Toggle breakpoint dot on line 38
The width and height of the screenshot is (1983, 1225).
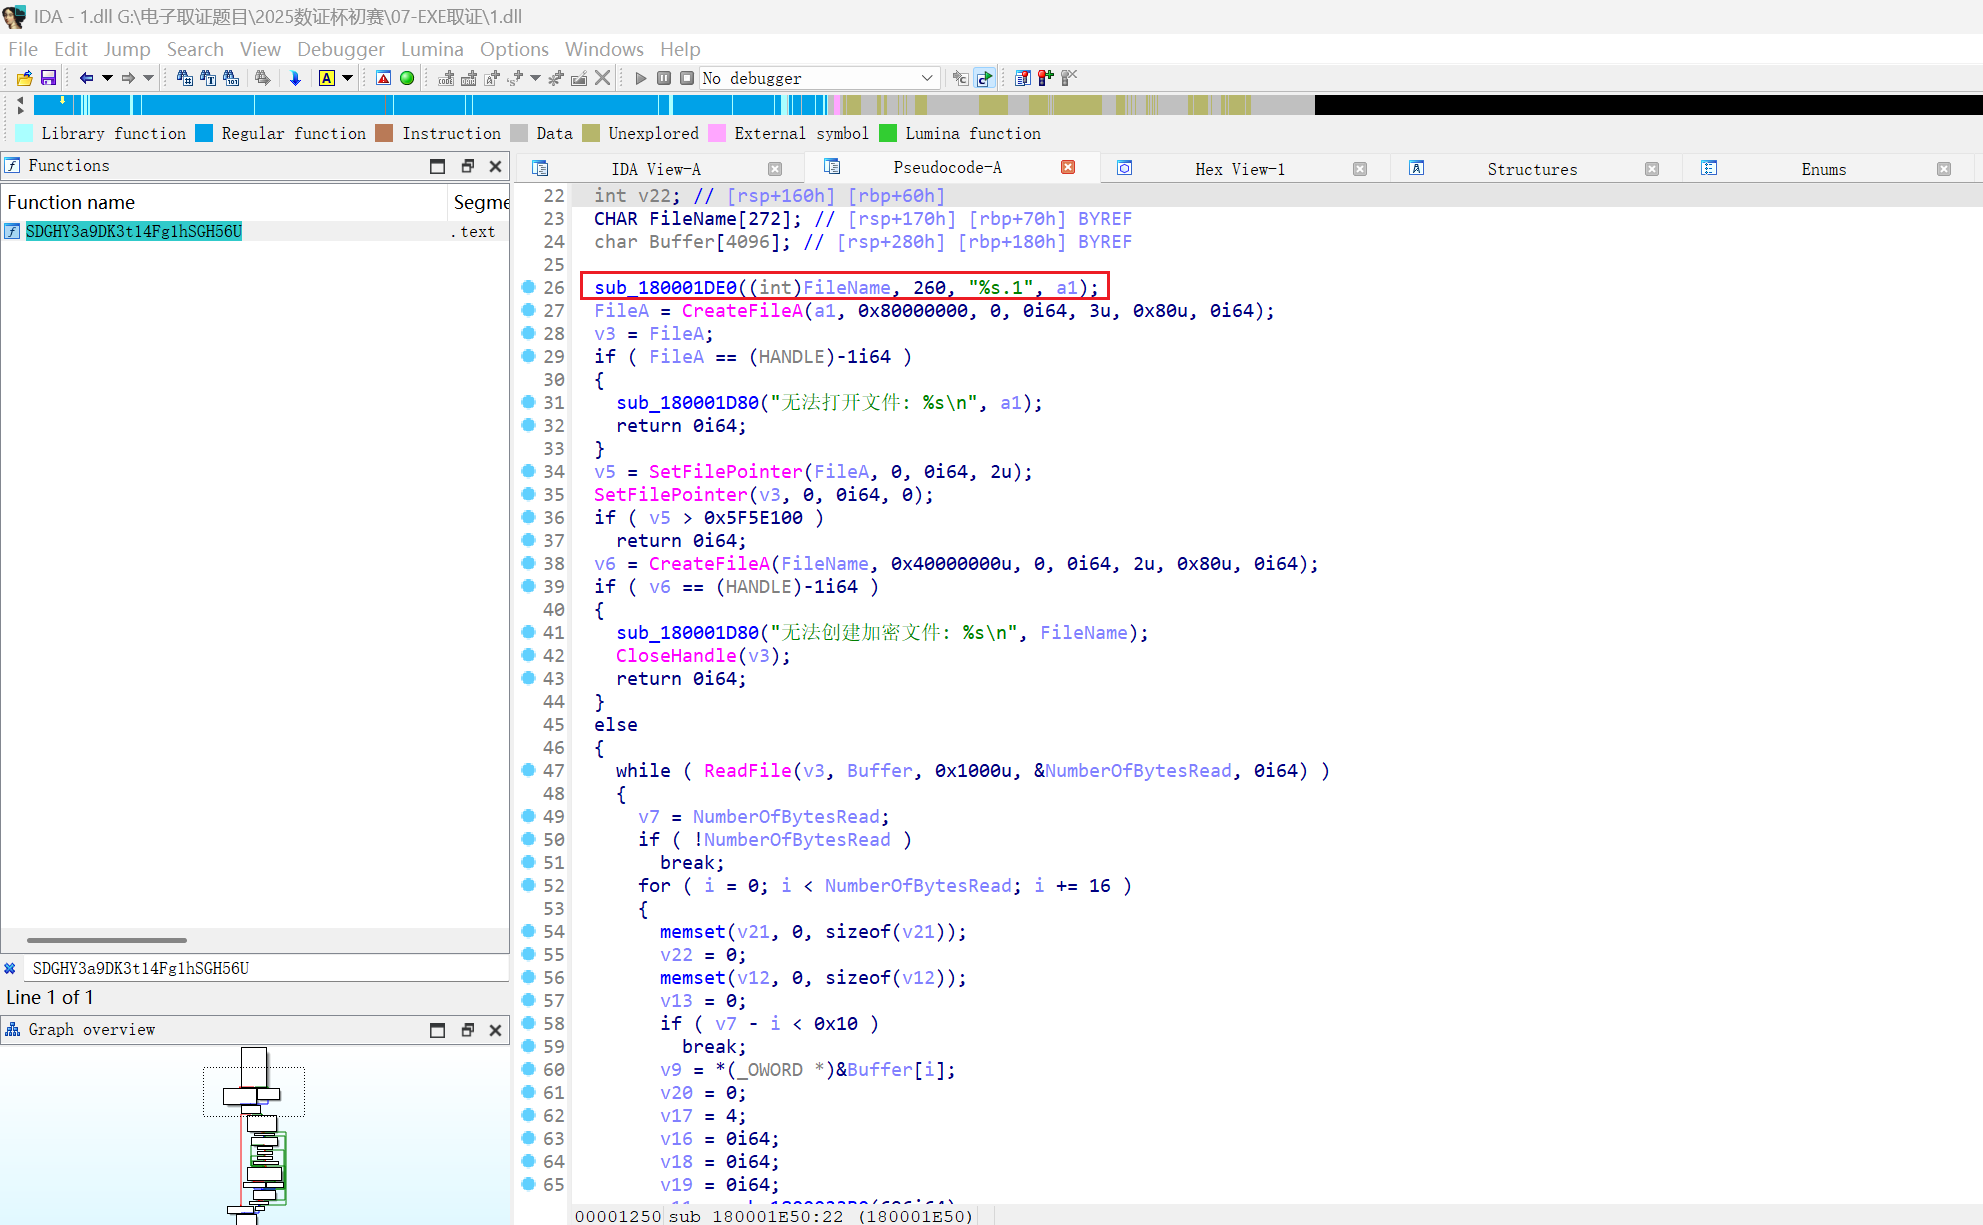click(x=528, y=563)
